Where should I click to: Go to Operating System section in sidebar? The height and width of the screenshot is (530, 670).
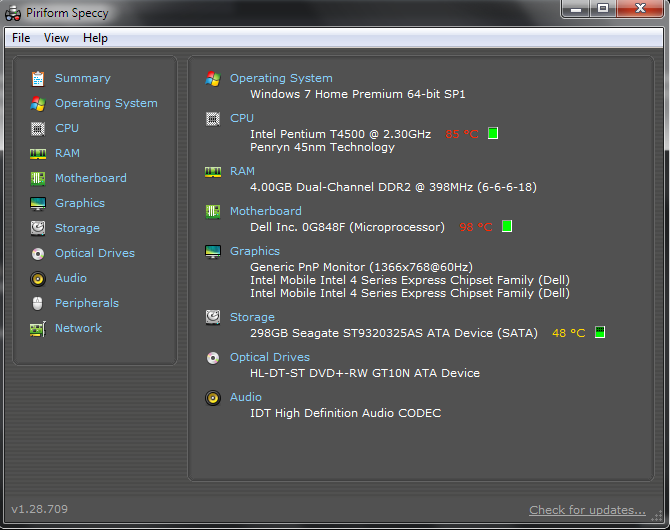(106, 103)
